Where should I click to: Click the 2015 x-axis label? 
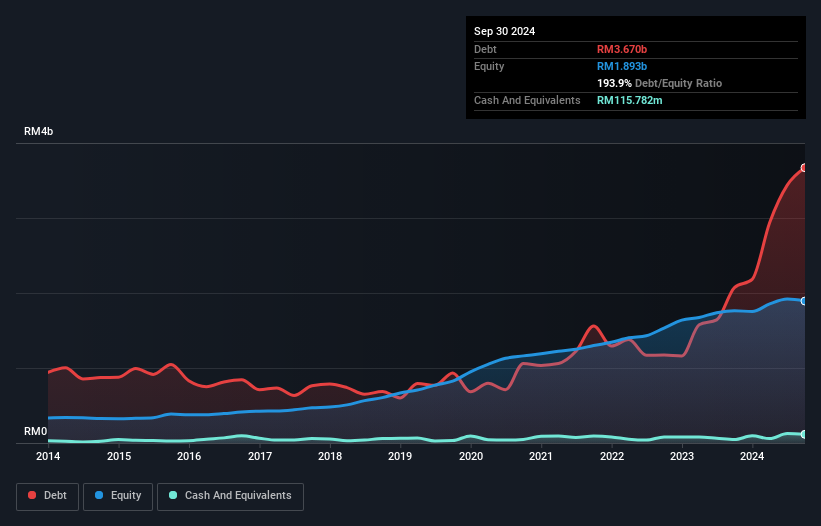click(x=119, y=456)
